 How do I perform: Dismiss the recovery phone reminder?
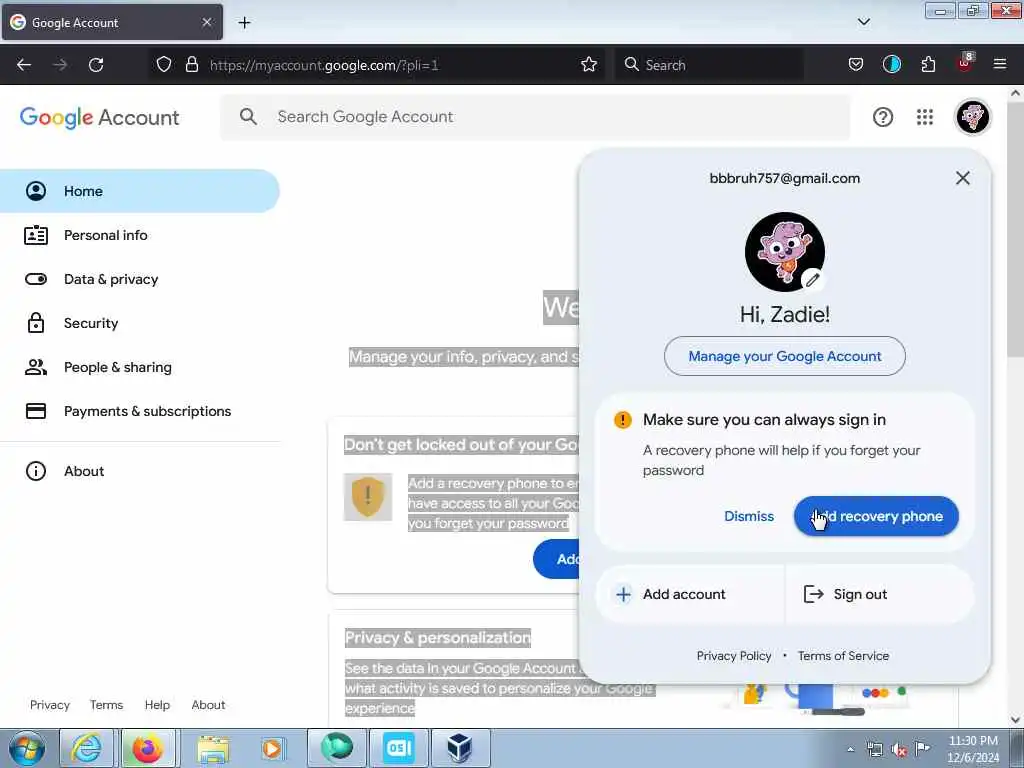[748, 516]
